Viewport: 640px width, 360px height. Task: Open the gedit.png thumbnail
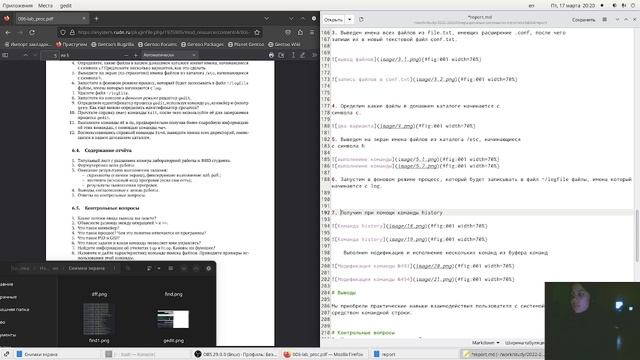tap(173, 319)
